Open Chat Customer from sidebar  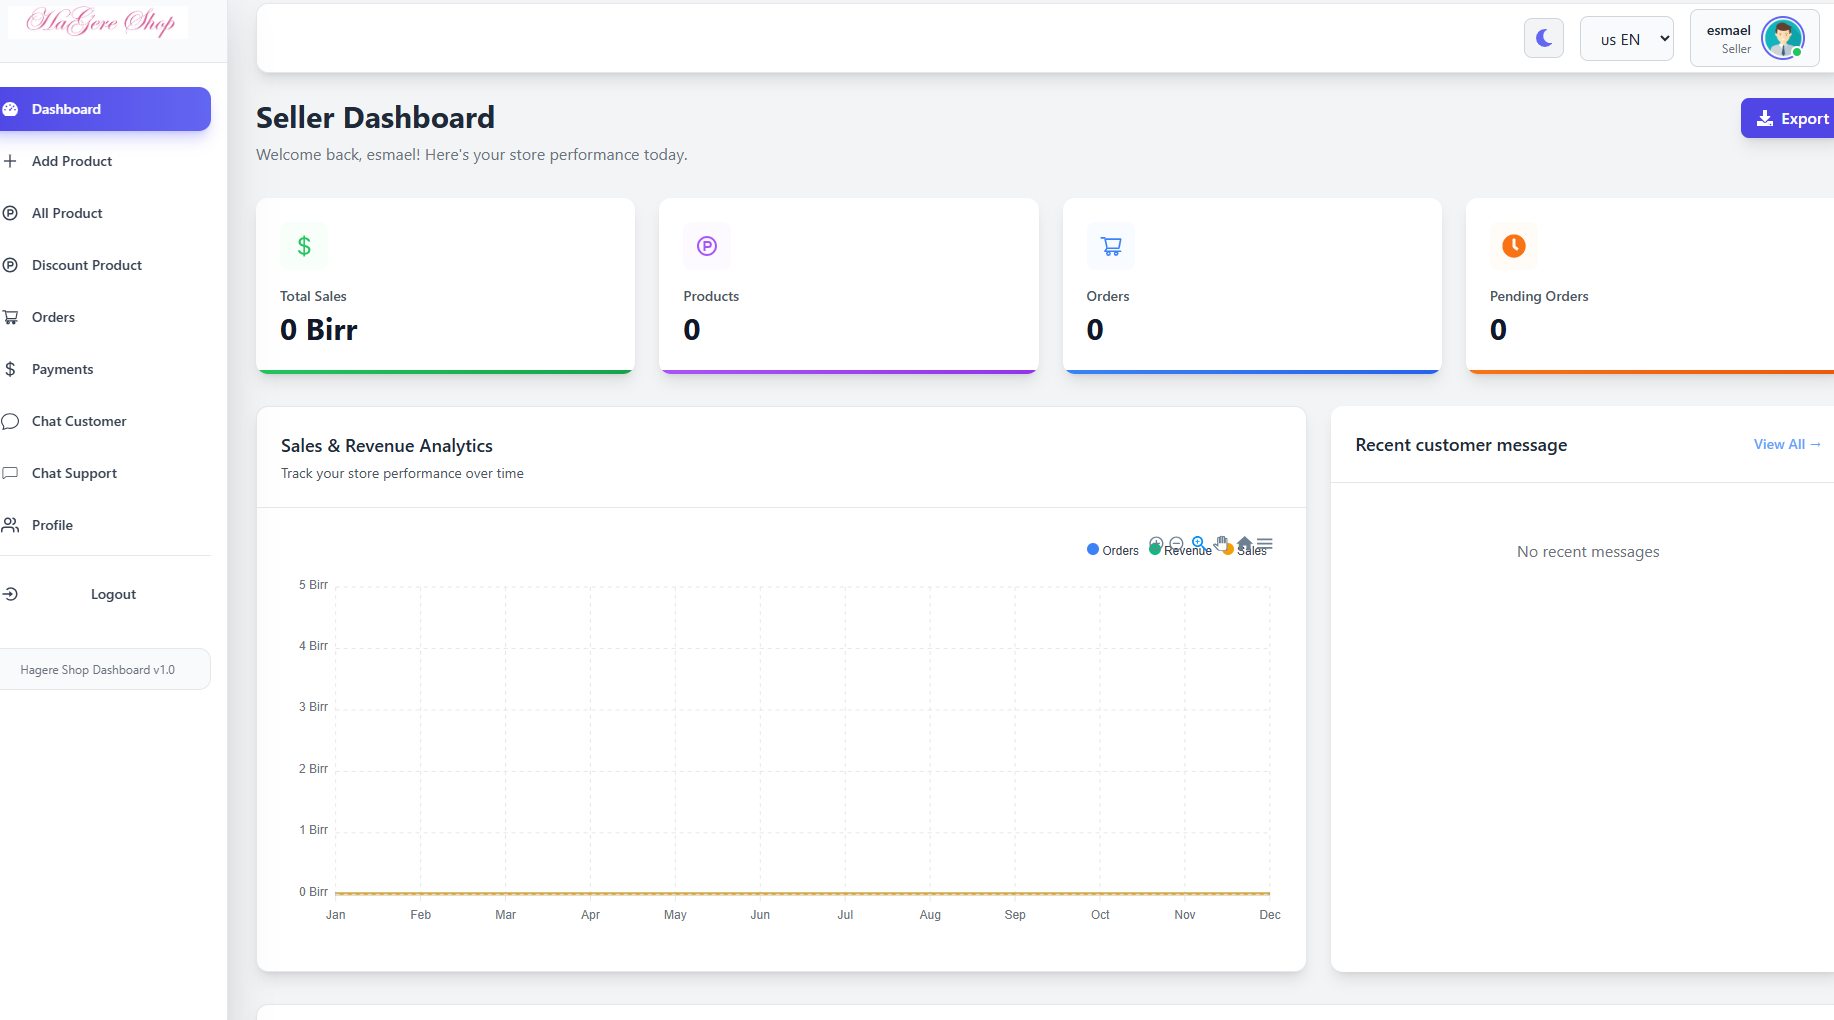pos(79,421)
